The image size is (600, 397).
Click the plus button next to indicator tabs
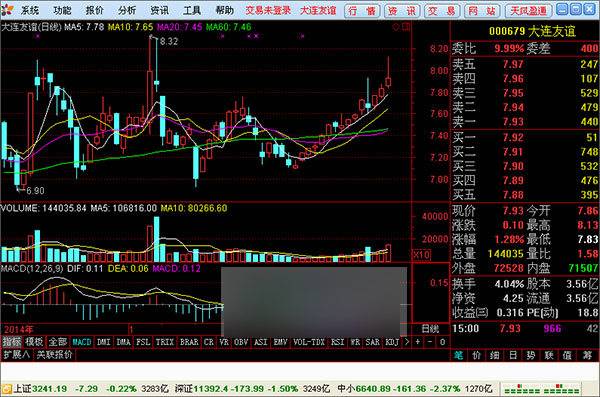(x=418, y=341)
